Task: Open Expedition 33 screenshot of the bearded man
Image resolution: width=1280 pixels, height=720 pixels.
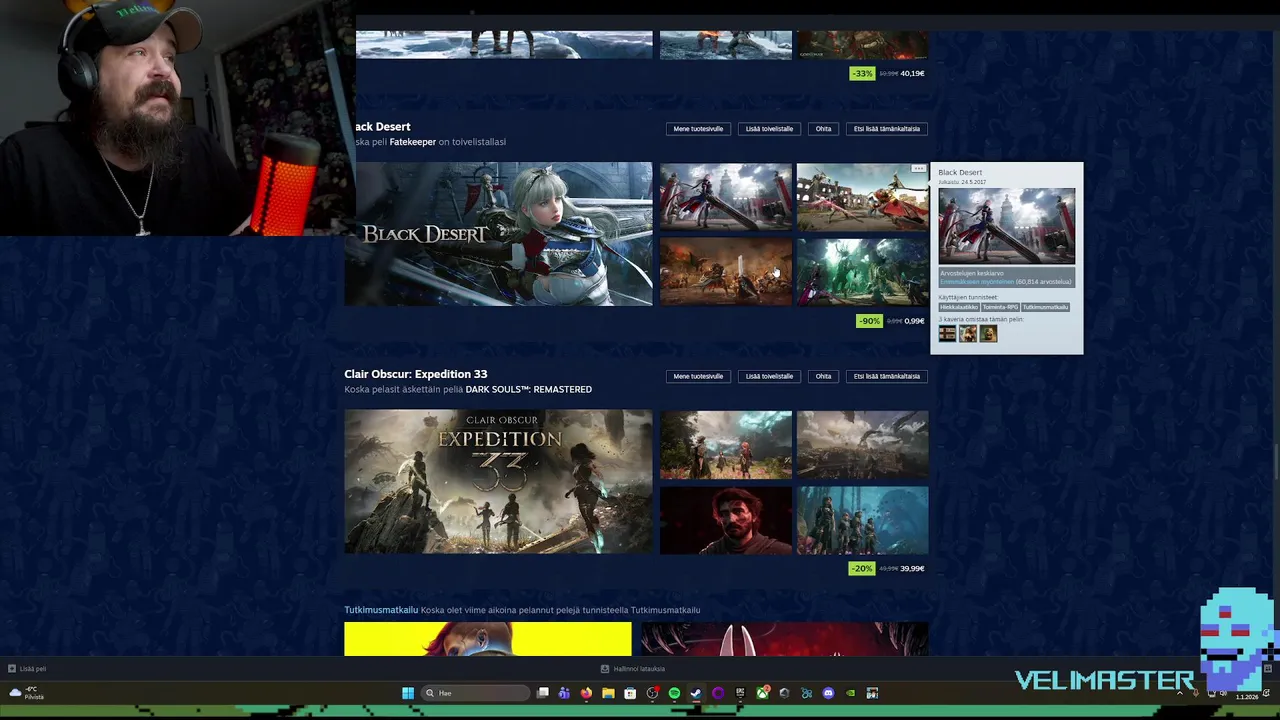Action: pos(725,520)
